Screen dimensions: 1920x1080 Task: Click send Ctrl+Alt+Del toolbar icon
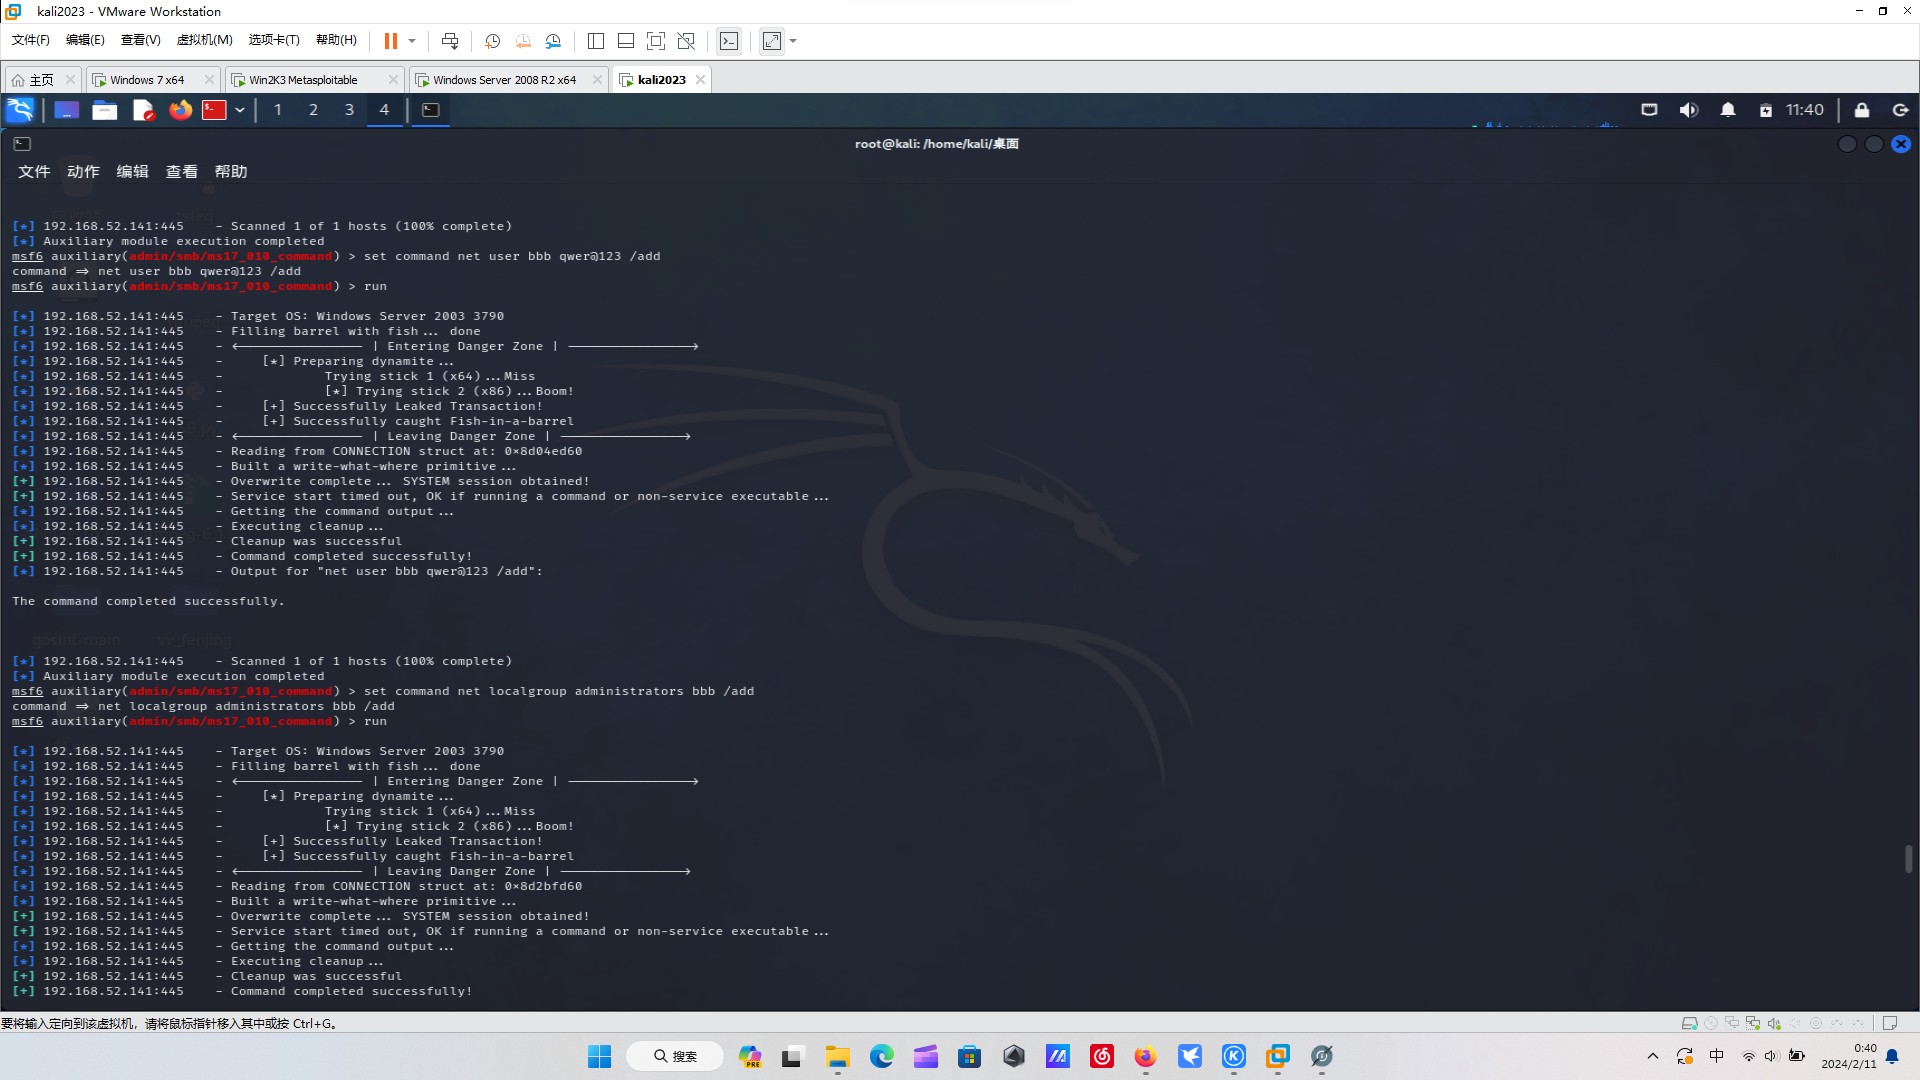click(450, 41)
